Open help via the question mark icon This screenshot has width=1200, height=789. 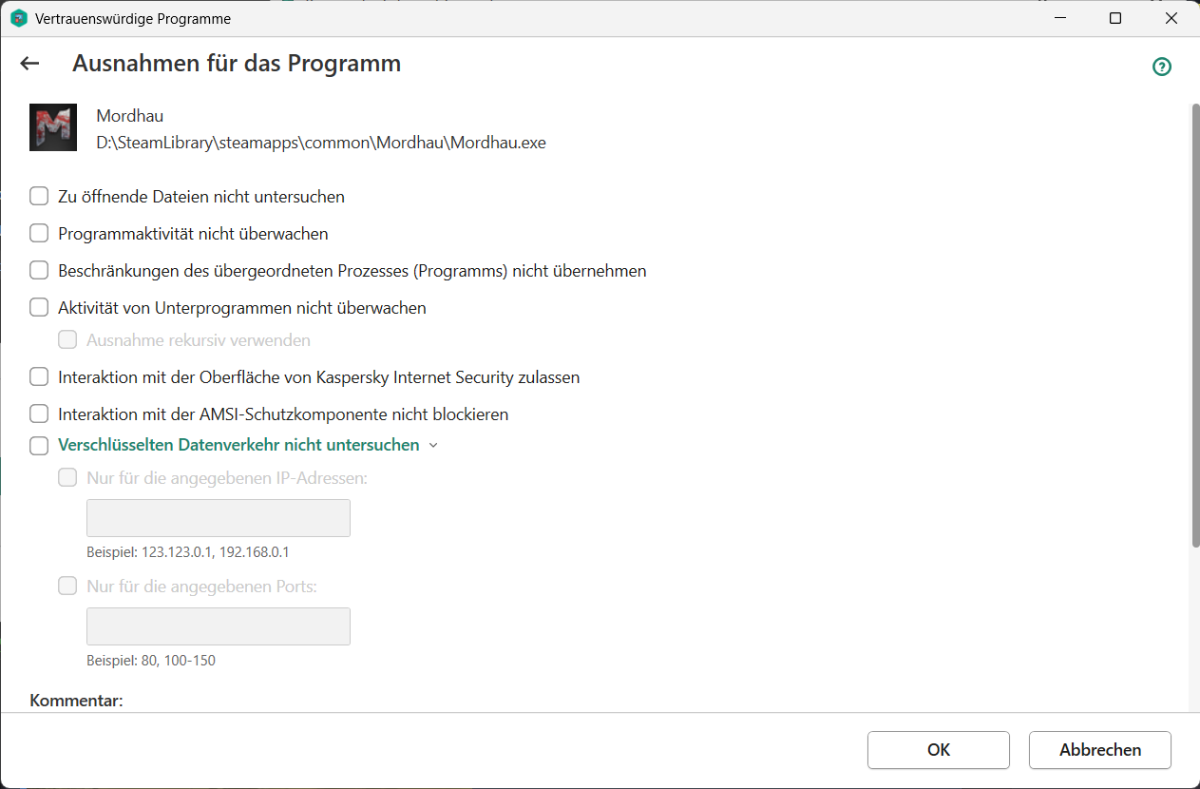1162,67
